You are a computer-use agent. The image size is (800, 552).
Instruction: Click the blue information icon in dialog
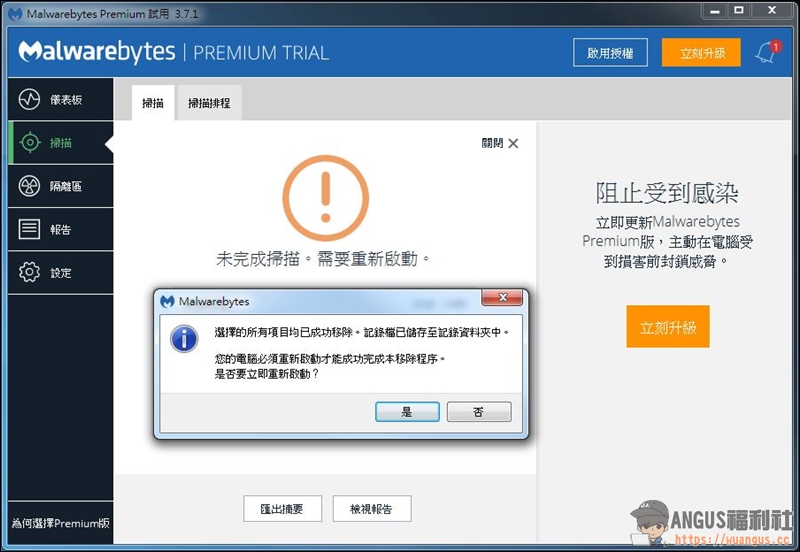184,339
